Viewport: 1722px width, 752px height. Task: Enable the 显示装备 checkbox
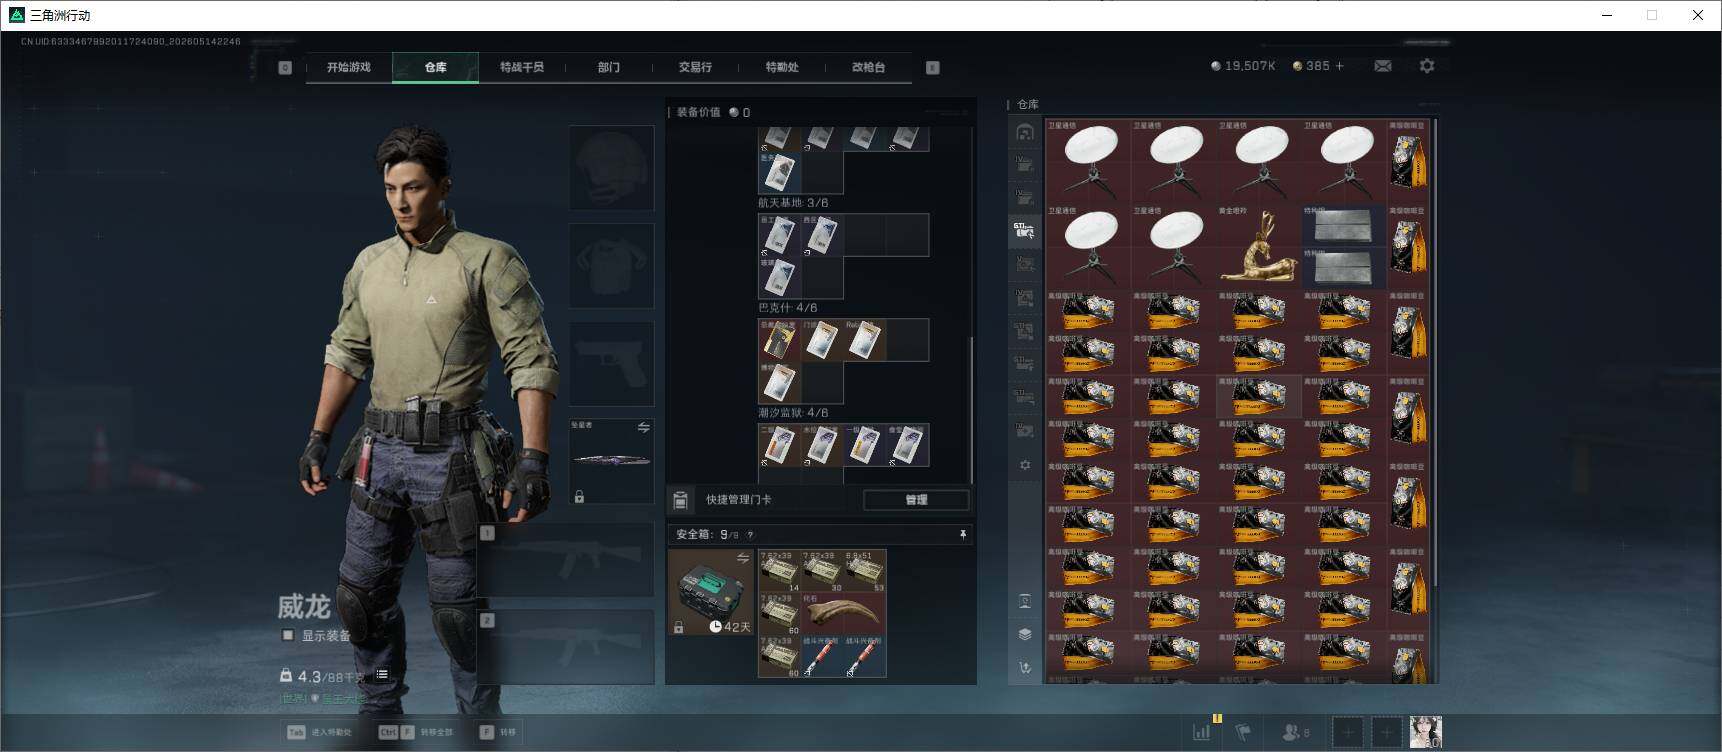pos(288,635)
